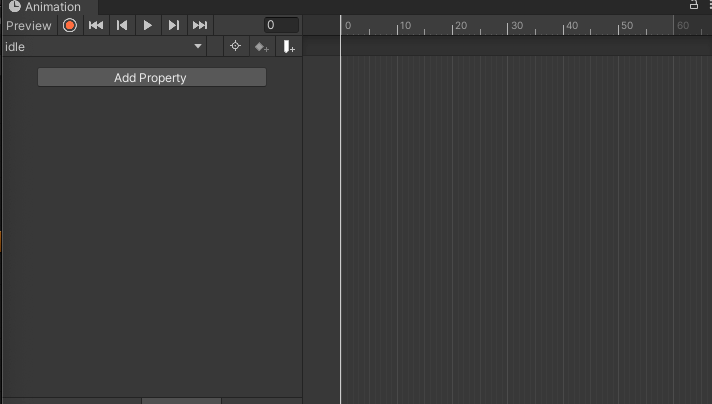This screenshot has width=712, height=404.
Task: Go to the previous keyframe
Action: 122,25
